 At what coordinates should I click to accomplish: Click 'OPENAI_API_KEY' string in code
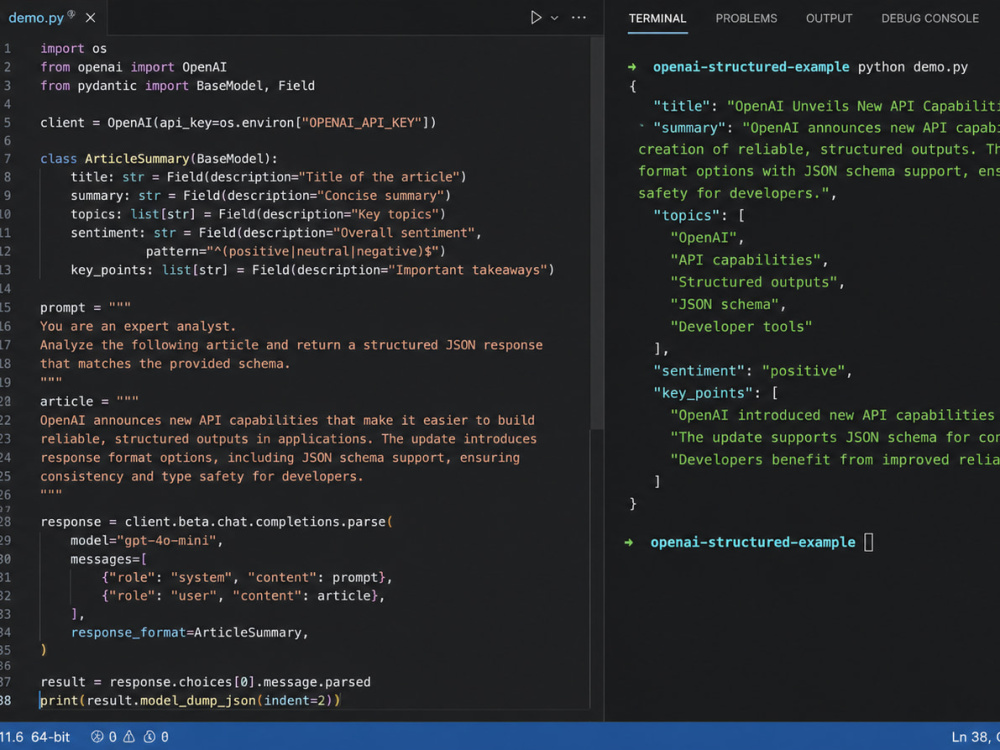pos(361,122)
